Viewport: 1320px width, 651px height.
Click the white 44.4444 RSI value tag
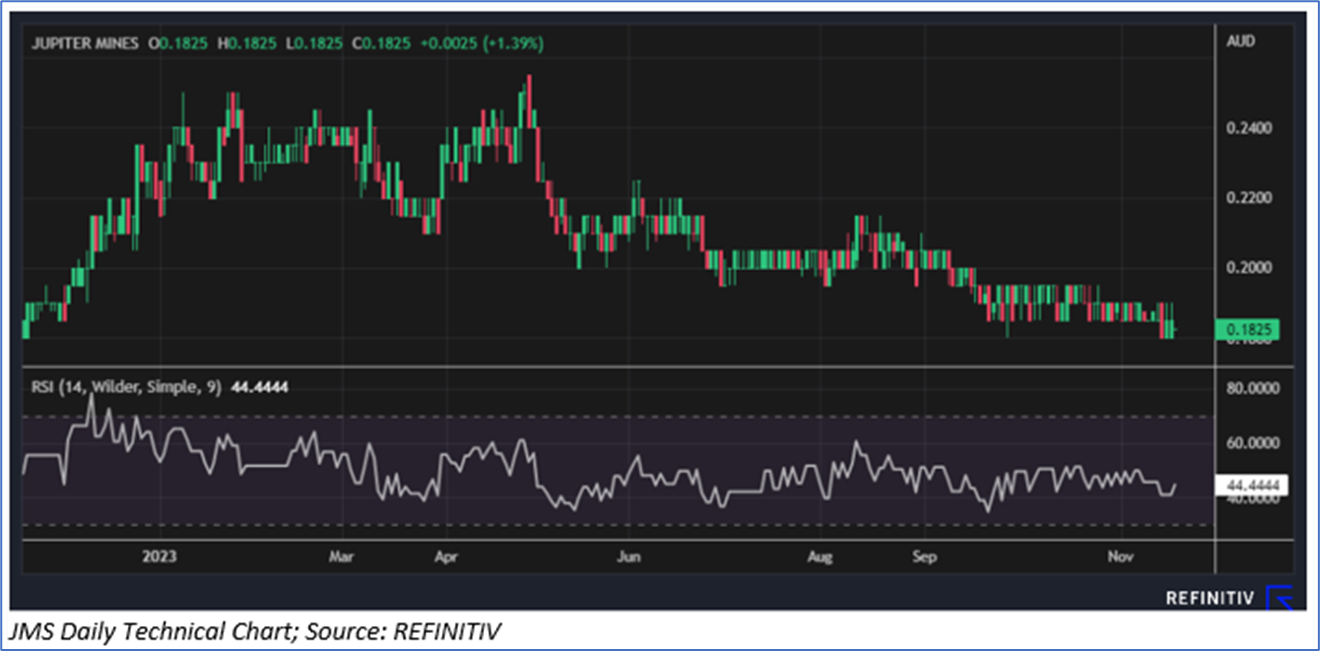click(x=1252, y=486)
